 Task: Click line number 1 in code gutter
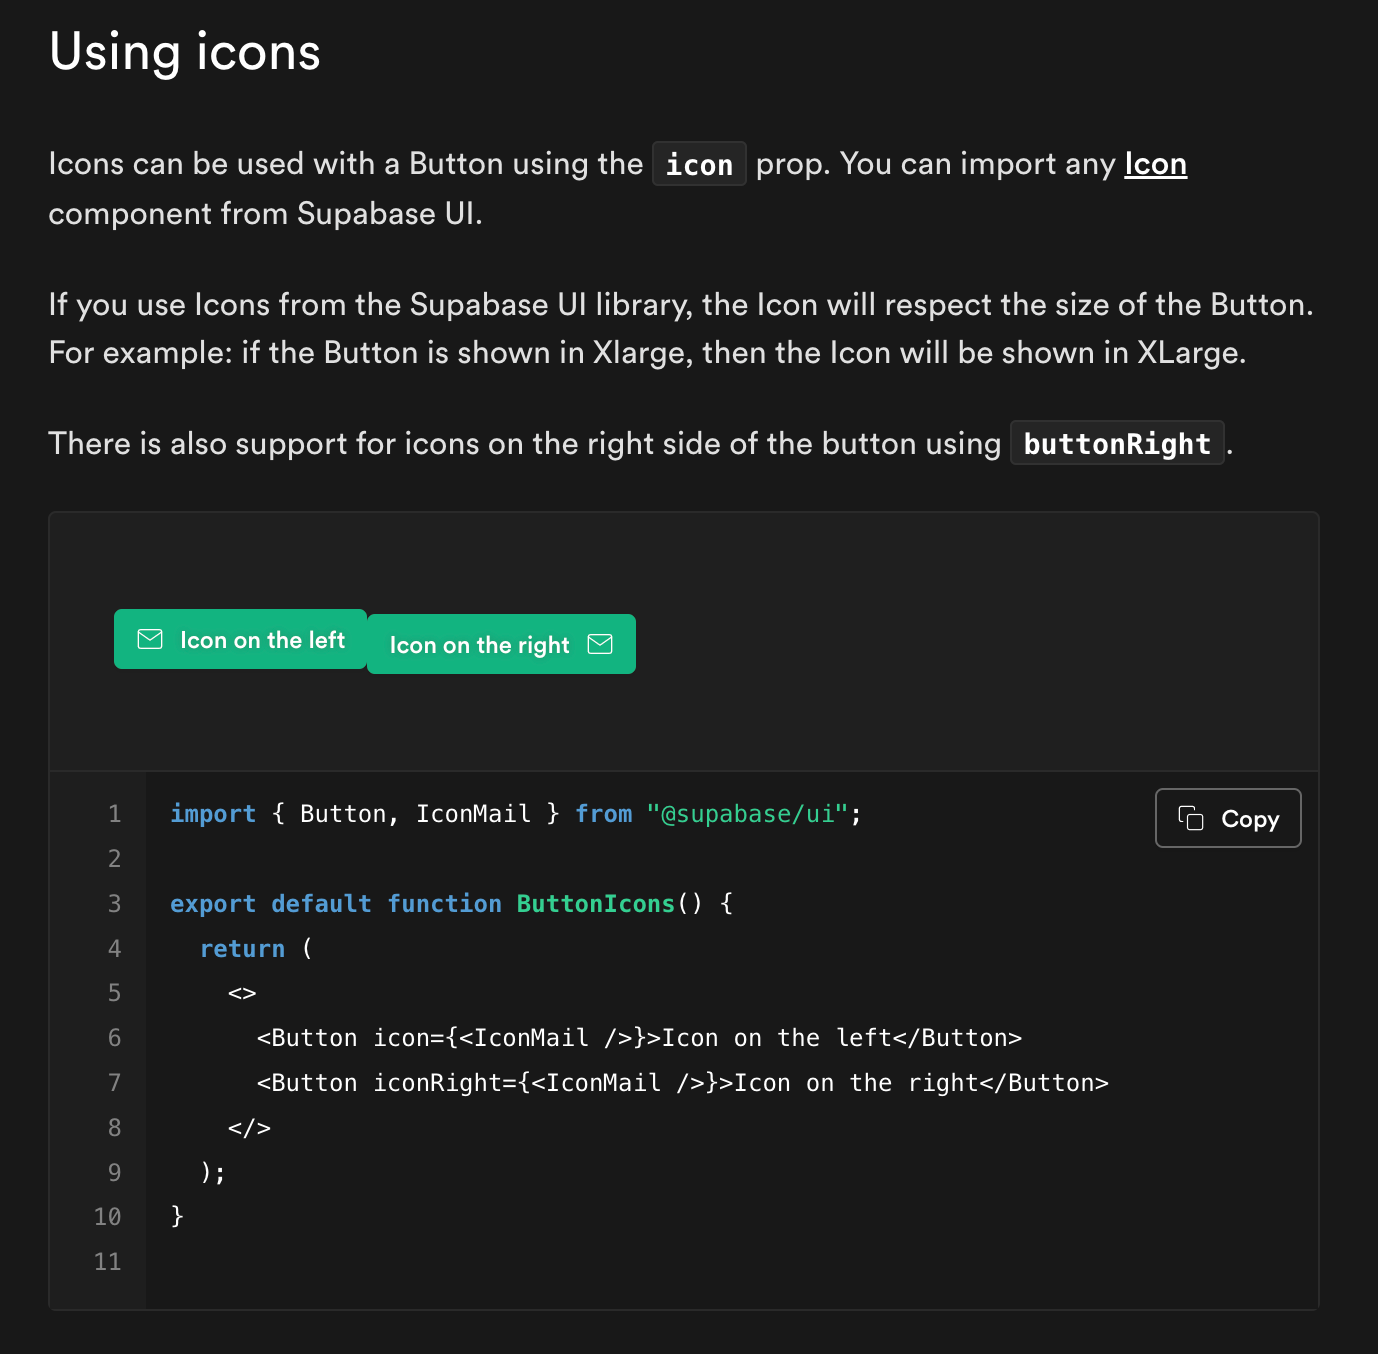tap(115, 814)
